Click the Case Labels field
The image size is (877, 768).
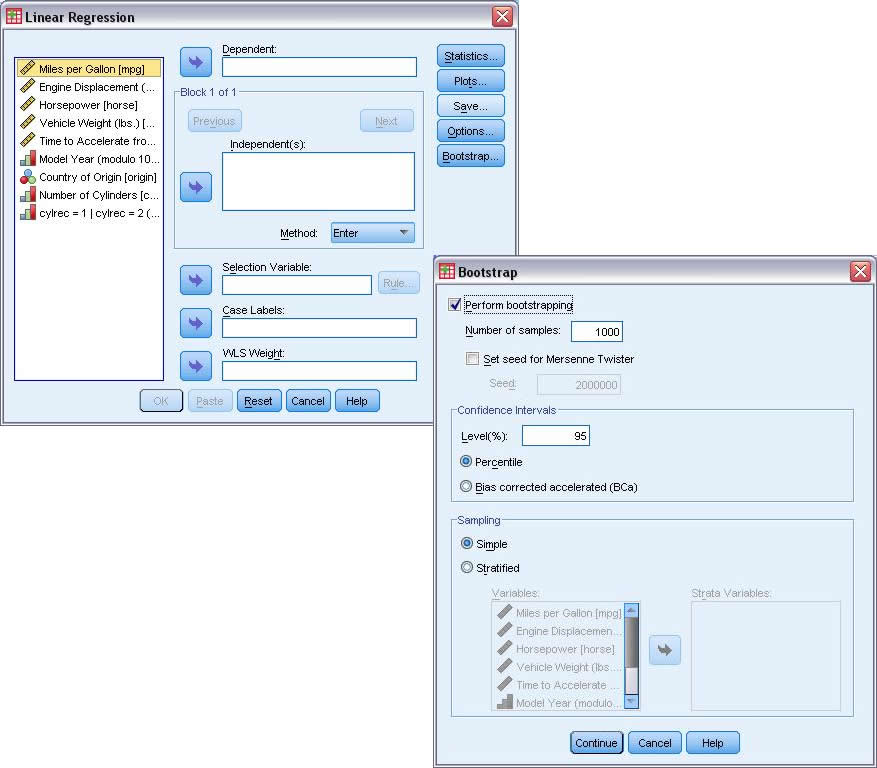click(x=319, y=328)
